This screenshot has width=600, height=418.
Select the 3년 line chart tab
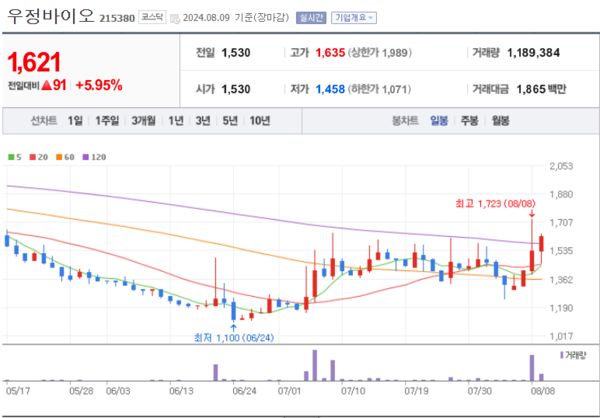point(203,121)
